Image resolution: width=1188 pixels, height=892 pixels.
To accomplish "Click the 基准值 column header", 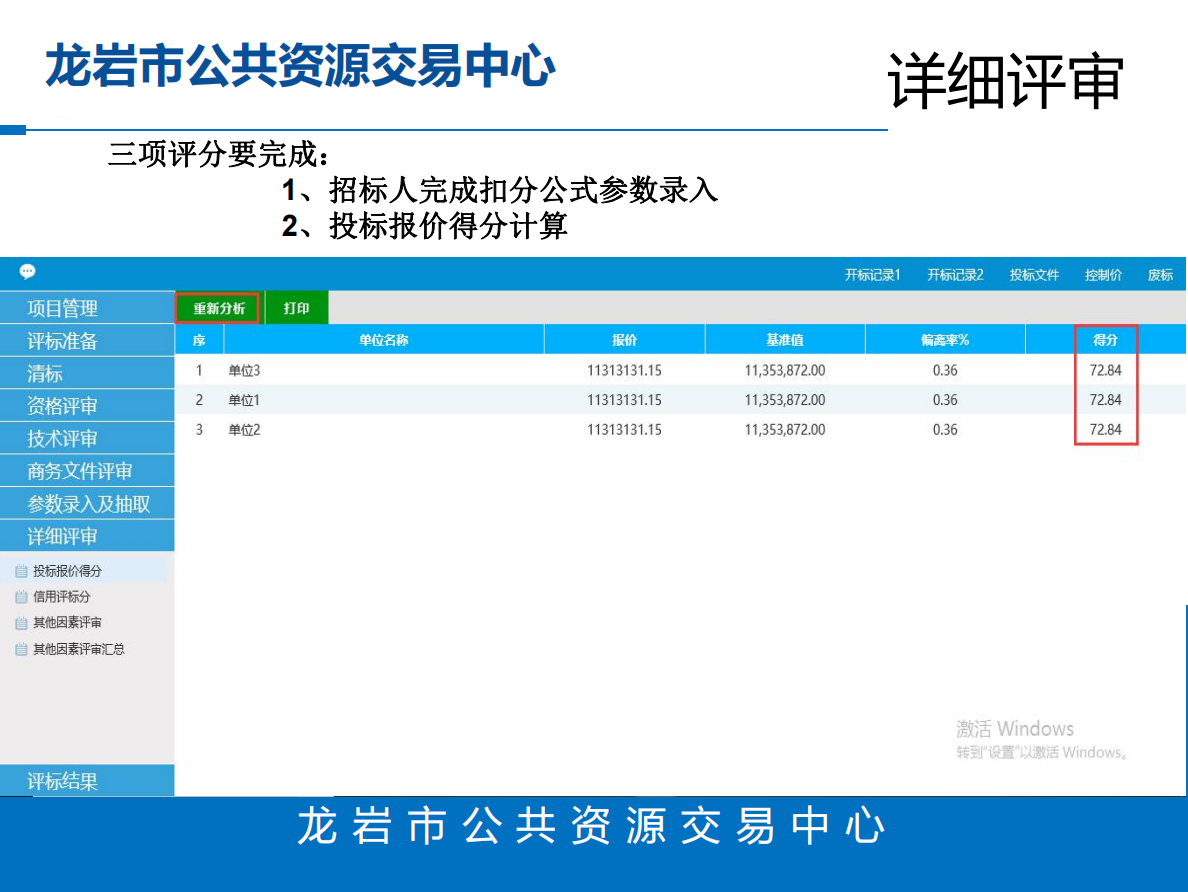I will coord(785,340).
